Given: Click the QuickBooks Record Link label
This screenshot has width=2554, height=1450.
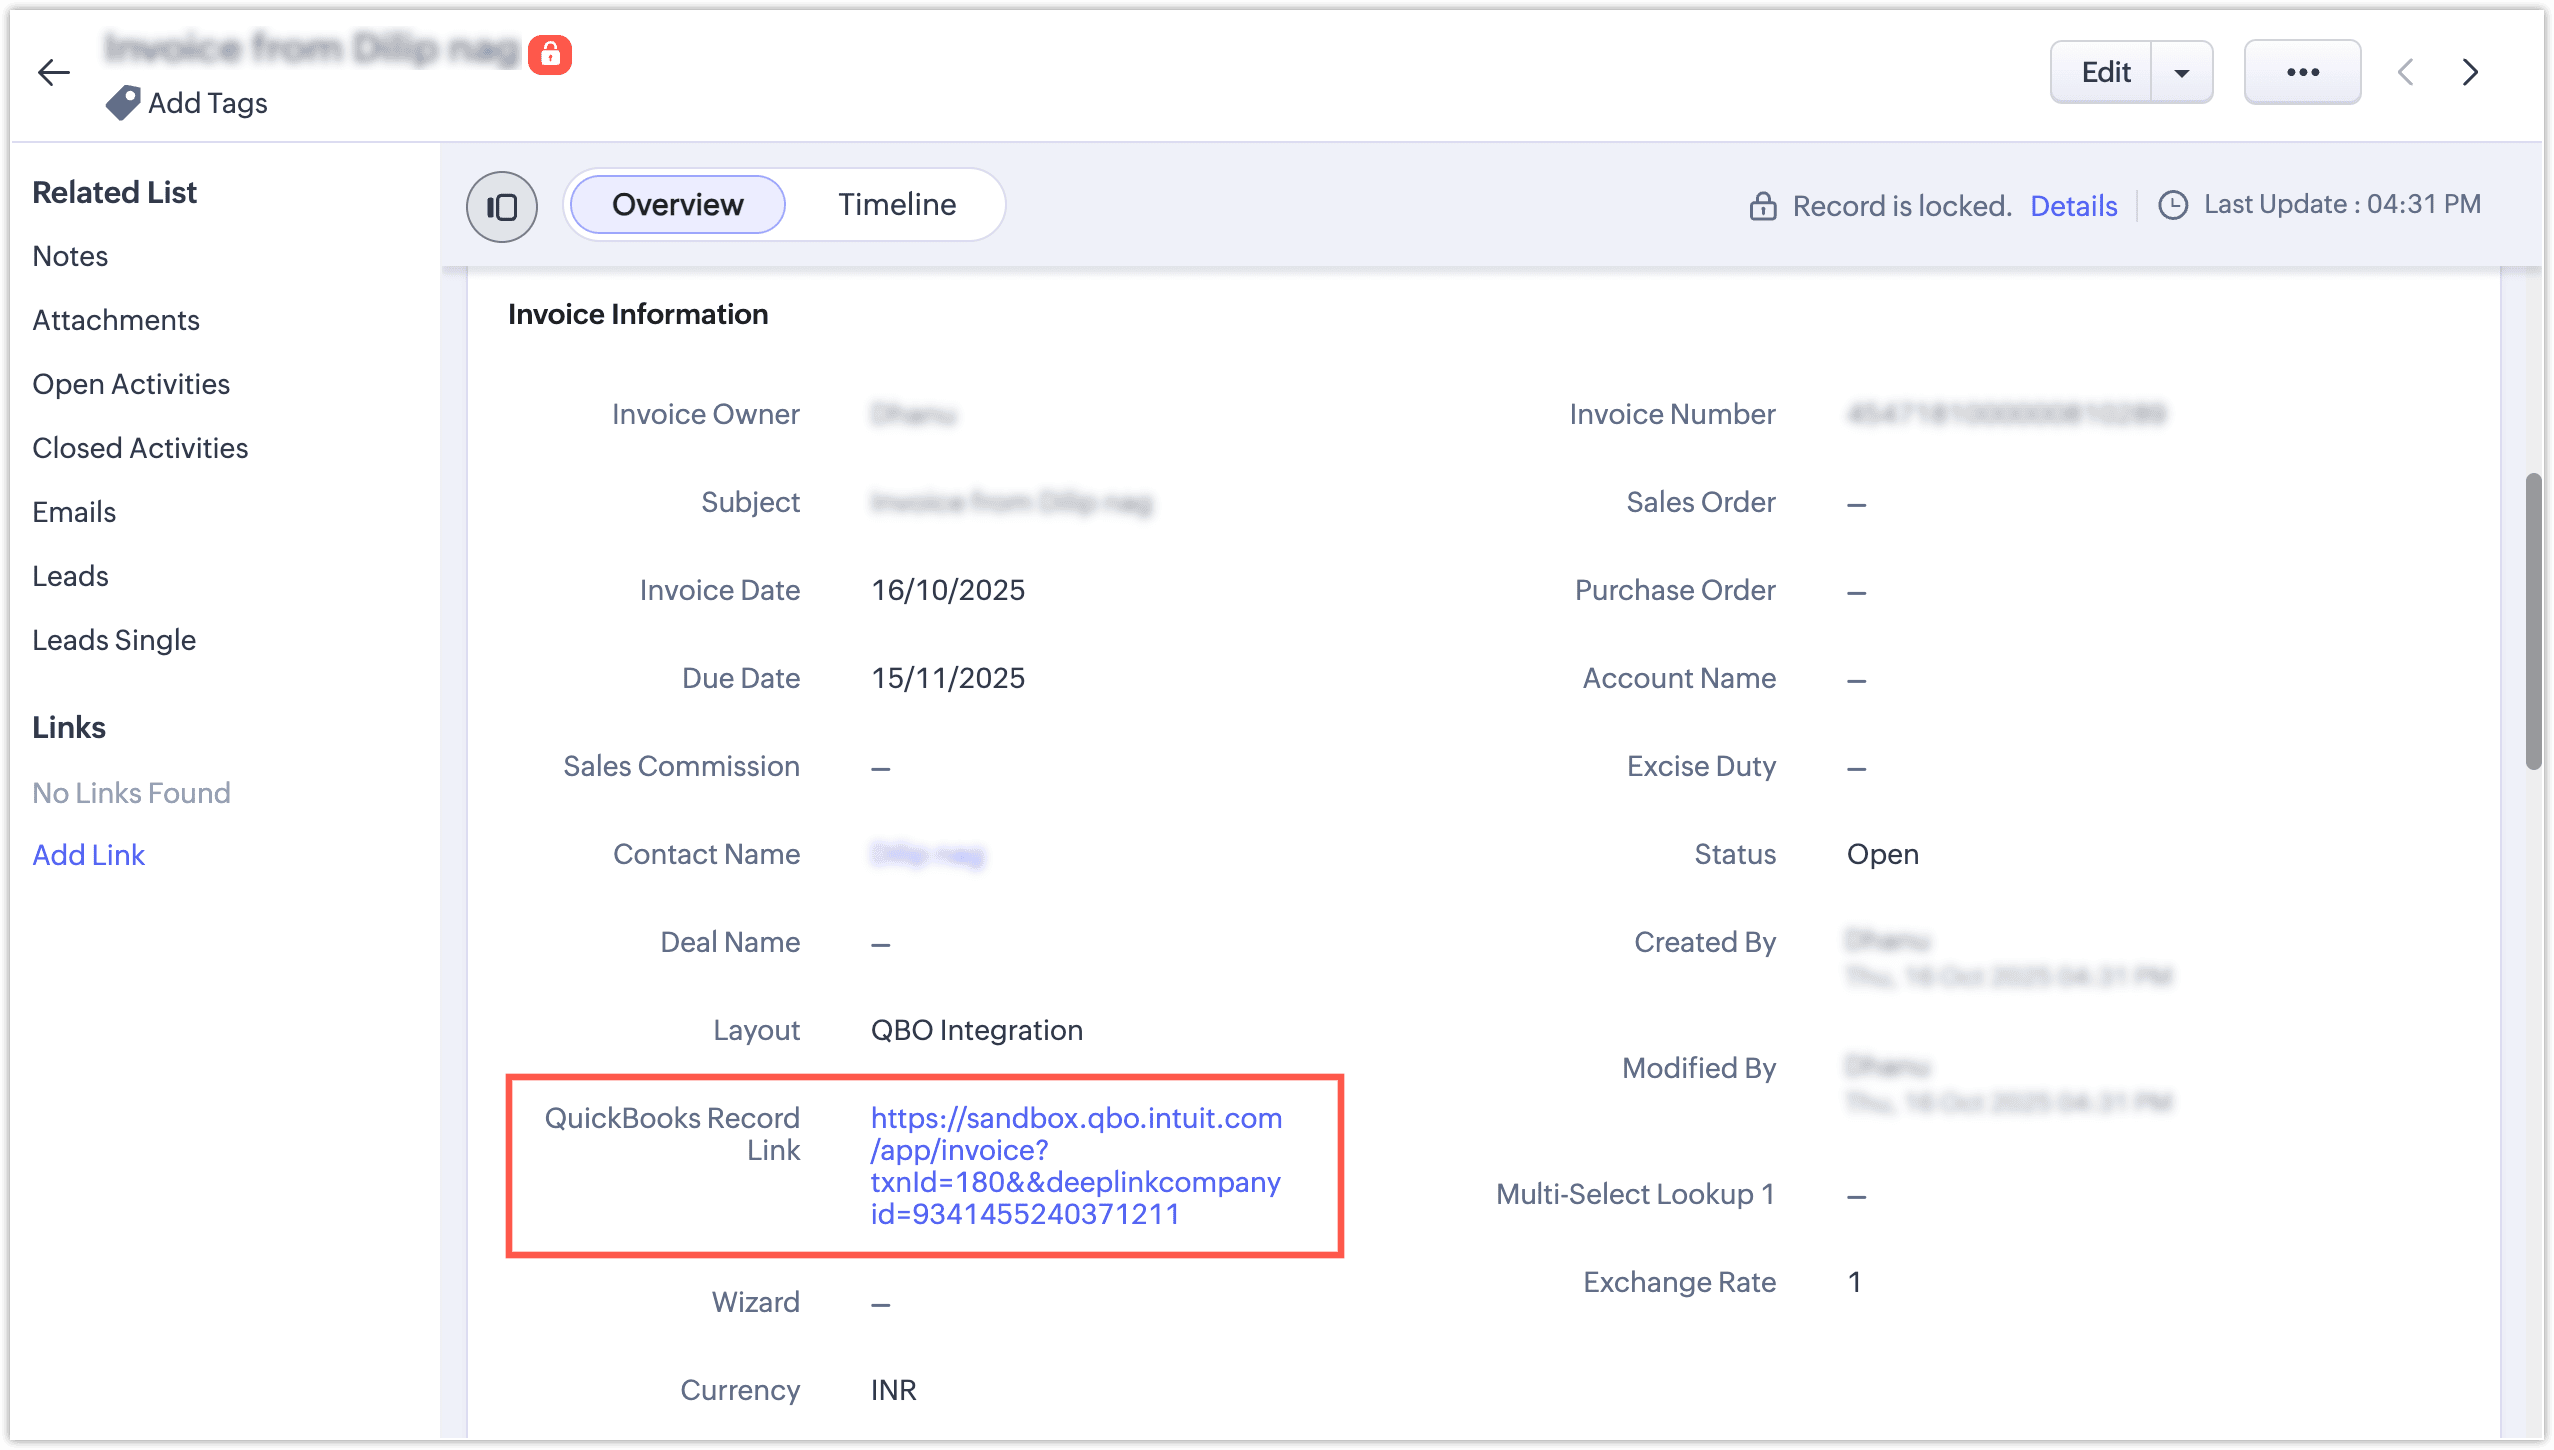Looking at the screenshot, I should (x=672, y=1135).
